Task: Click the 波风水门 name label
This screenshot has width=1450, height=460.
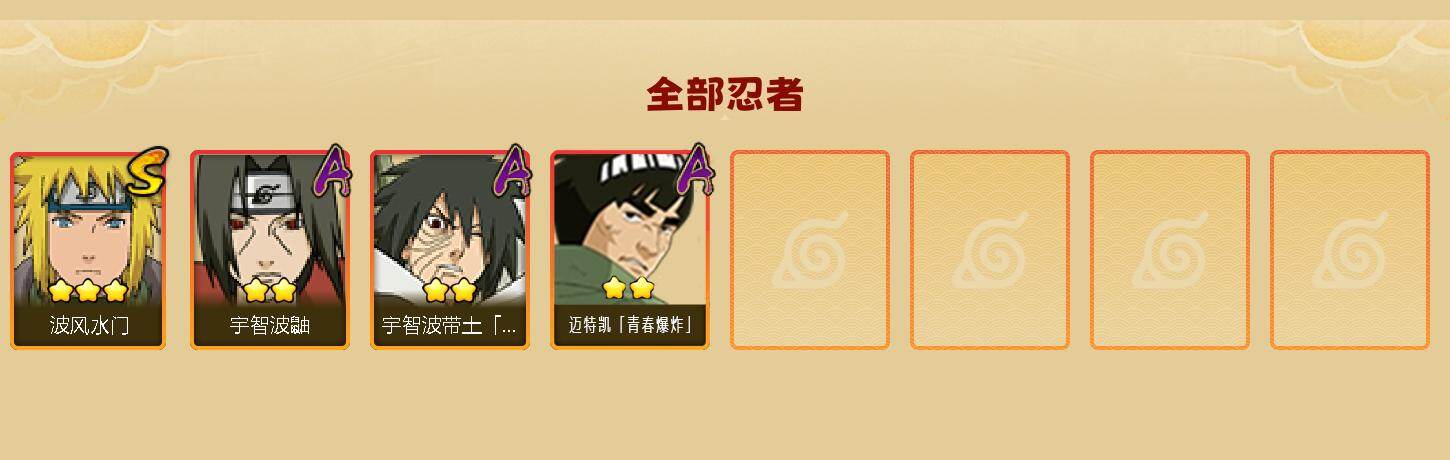Action: pyautogui.click(x=89, y=326)
